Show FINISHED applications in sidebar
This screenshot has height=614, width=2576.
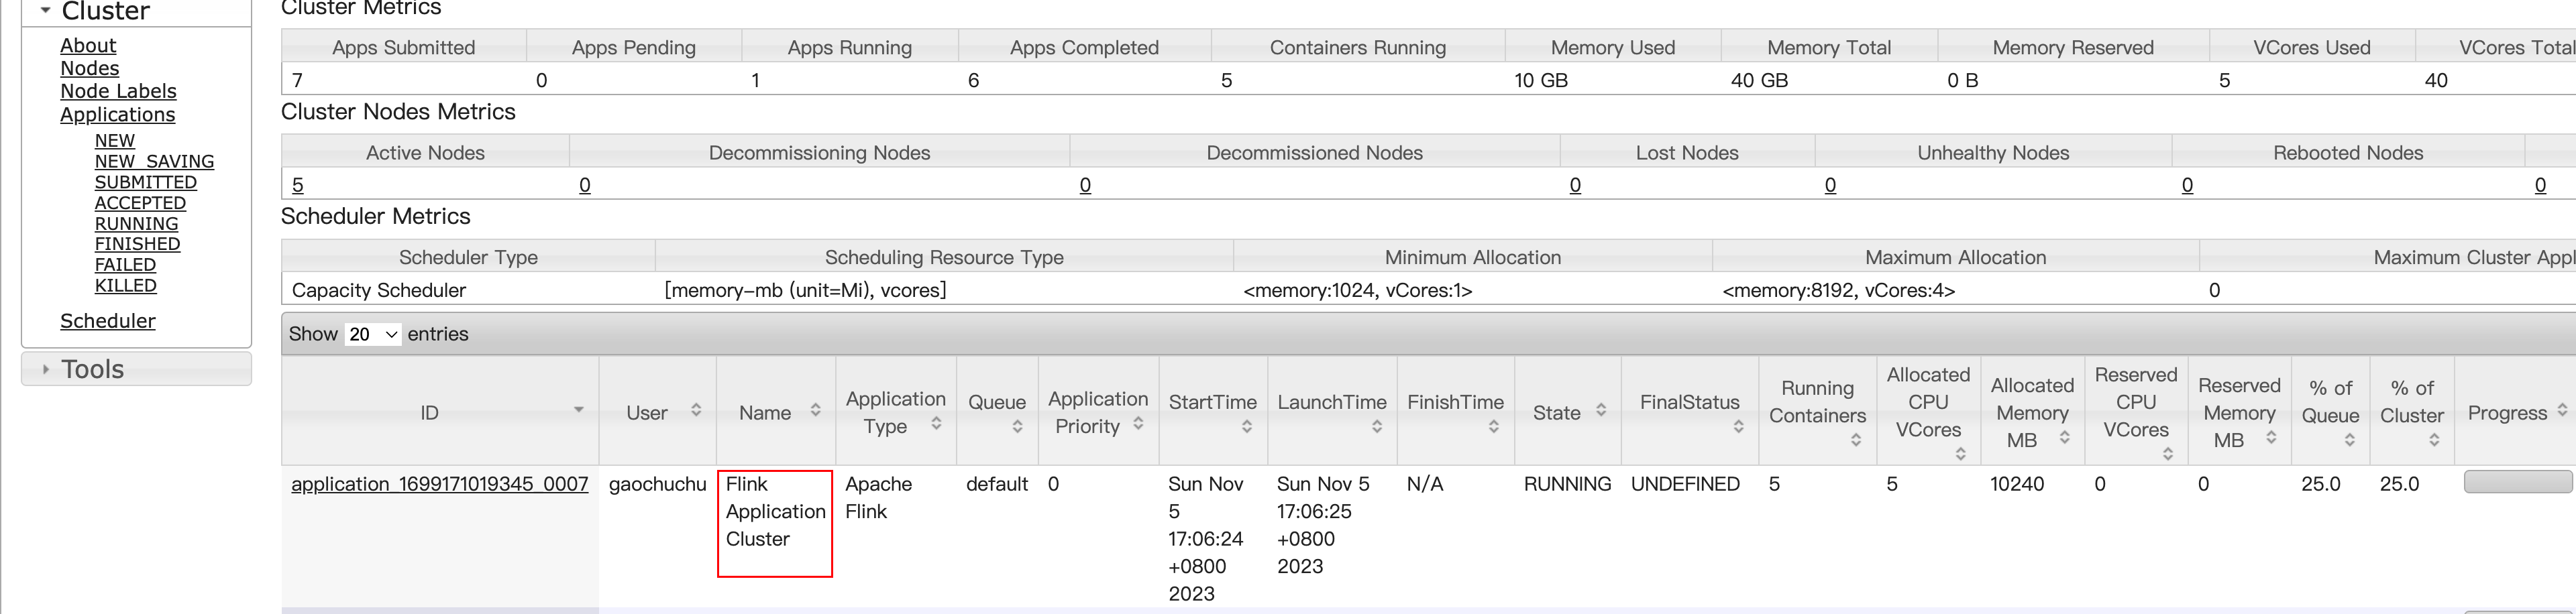(x=137, y=244)
